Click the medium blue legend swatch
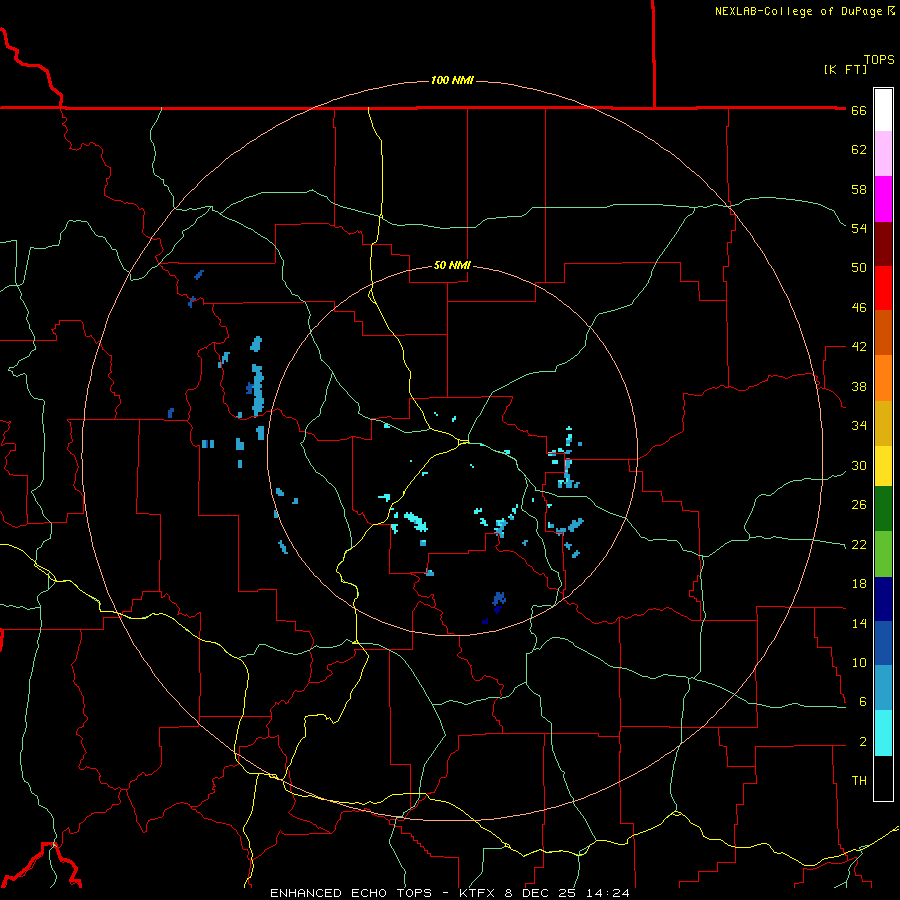This screenshot has height=900, width=900. (x=883, y=643)
